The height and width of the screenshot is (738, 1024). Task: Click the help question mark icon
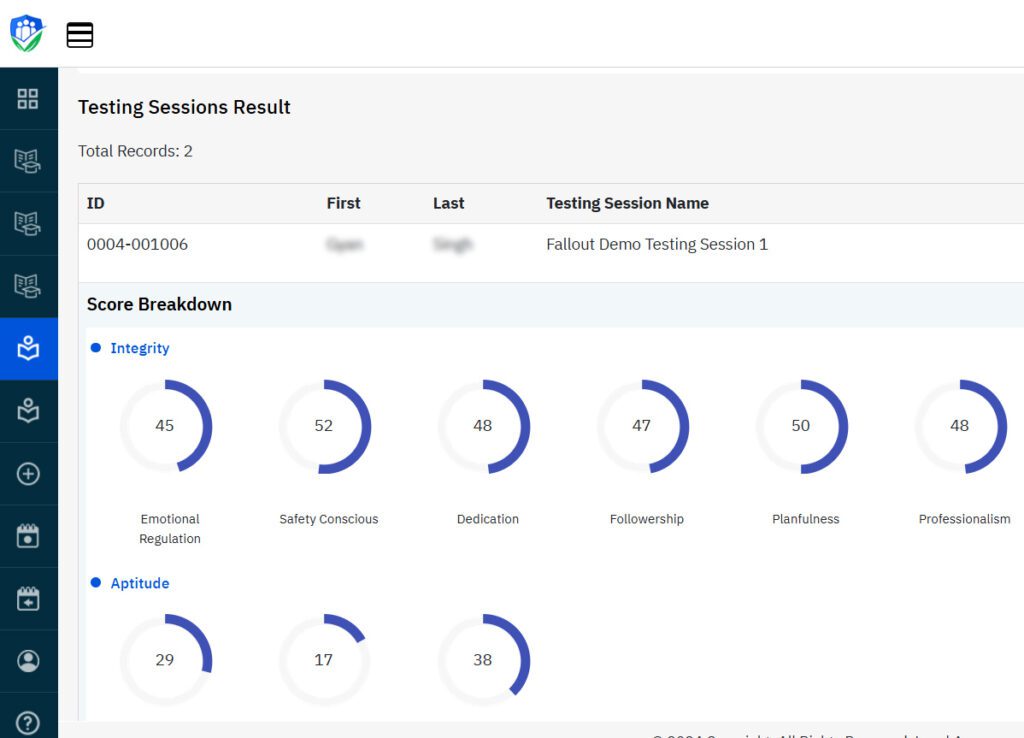point(29,720)
